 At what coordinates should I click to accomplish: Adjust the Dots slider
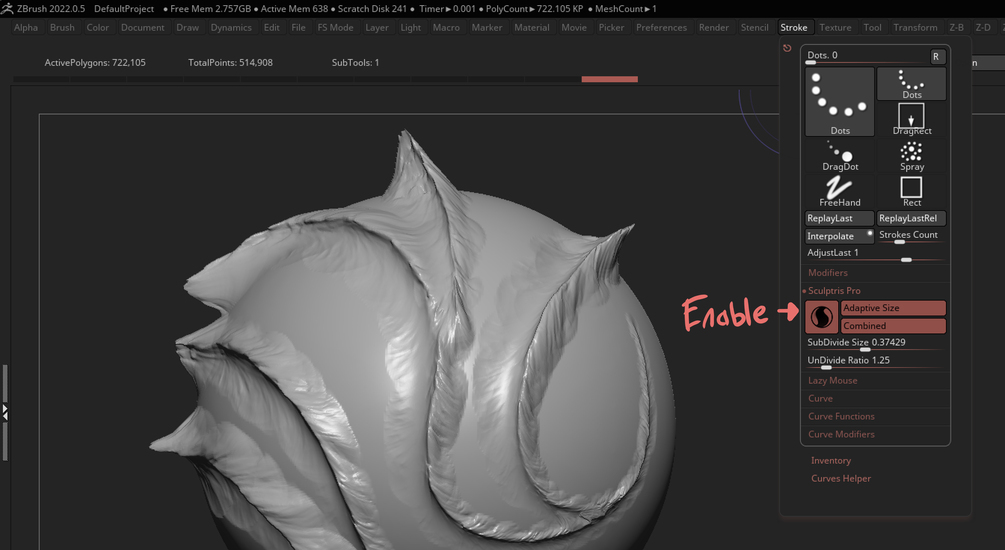pyautogui.click(x=867, y=56)
